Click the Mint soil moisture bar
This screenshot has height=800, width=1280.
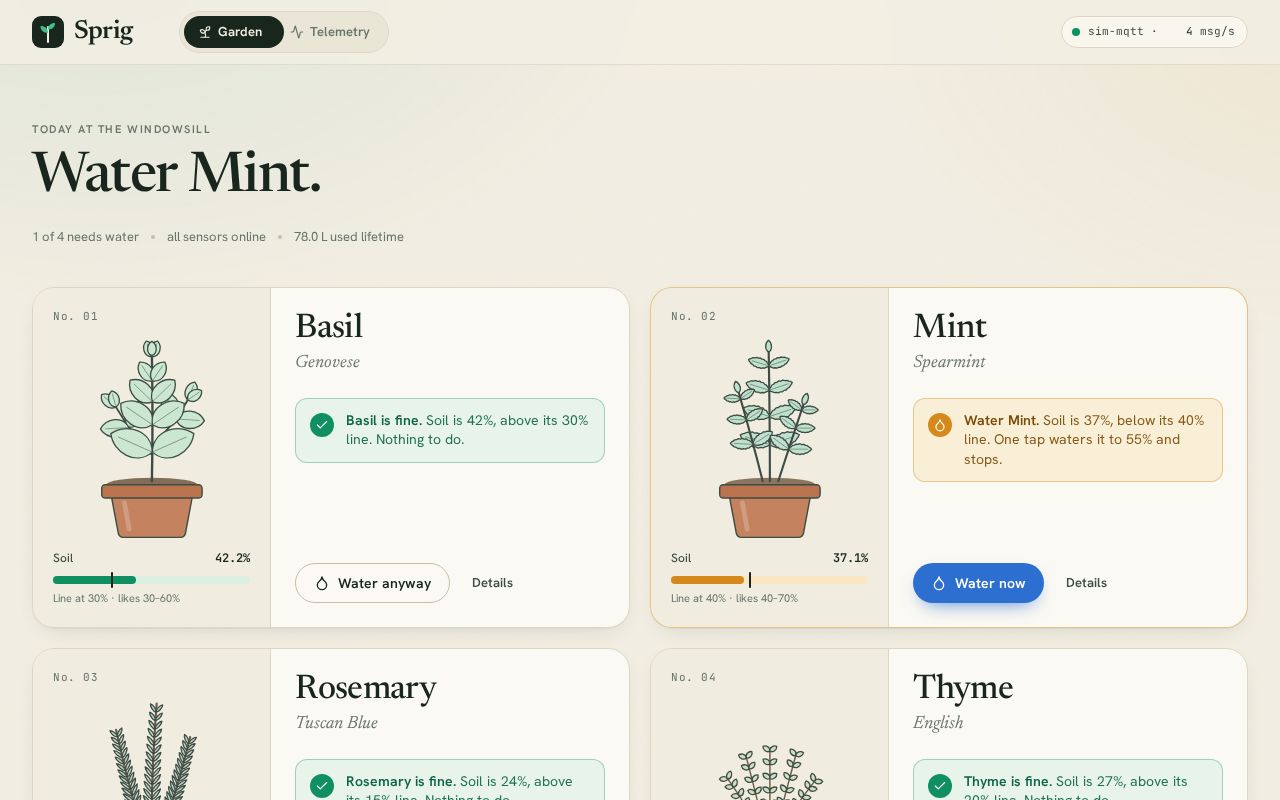[x=770, y=580]
